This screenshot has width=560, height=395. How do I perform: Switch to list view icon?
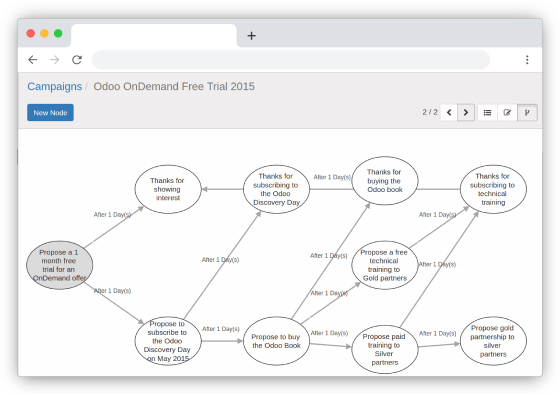487,112
